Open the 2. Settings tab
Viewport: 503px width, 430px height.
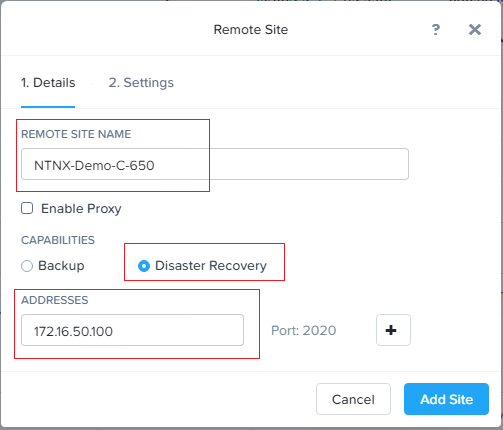pyautogui.click(x=141, y=83)
